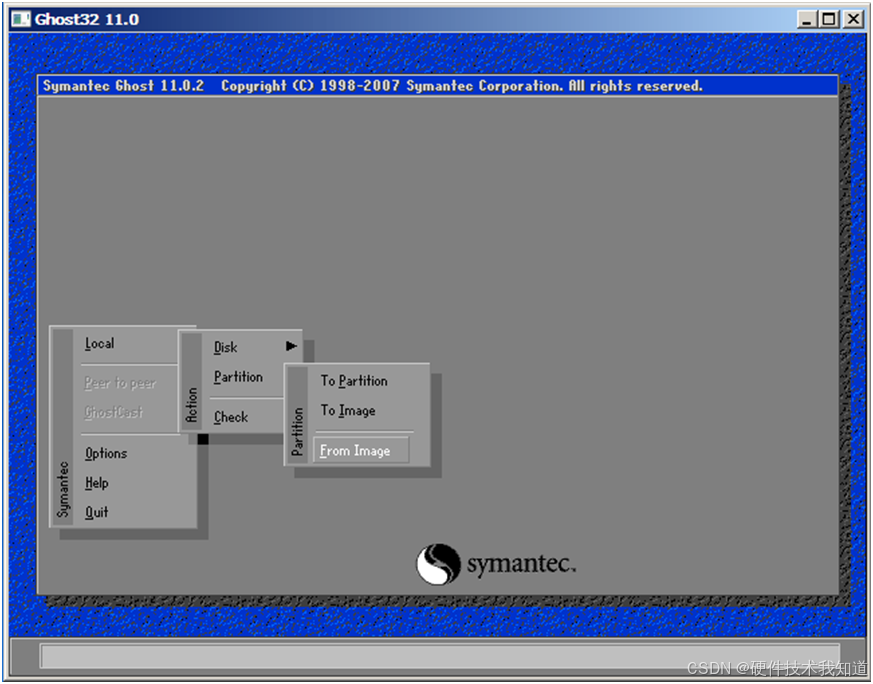Expand the Disk submenu arrow
This screenshot has height=684, width=873.
[291, 346]
